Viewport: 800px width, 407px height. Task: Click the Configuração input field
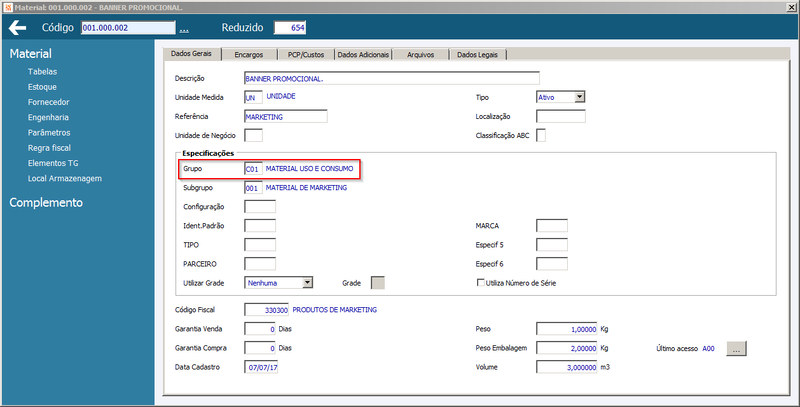(x=260, y=207)
